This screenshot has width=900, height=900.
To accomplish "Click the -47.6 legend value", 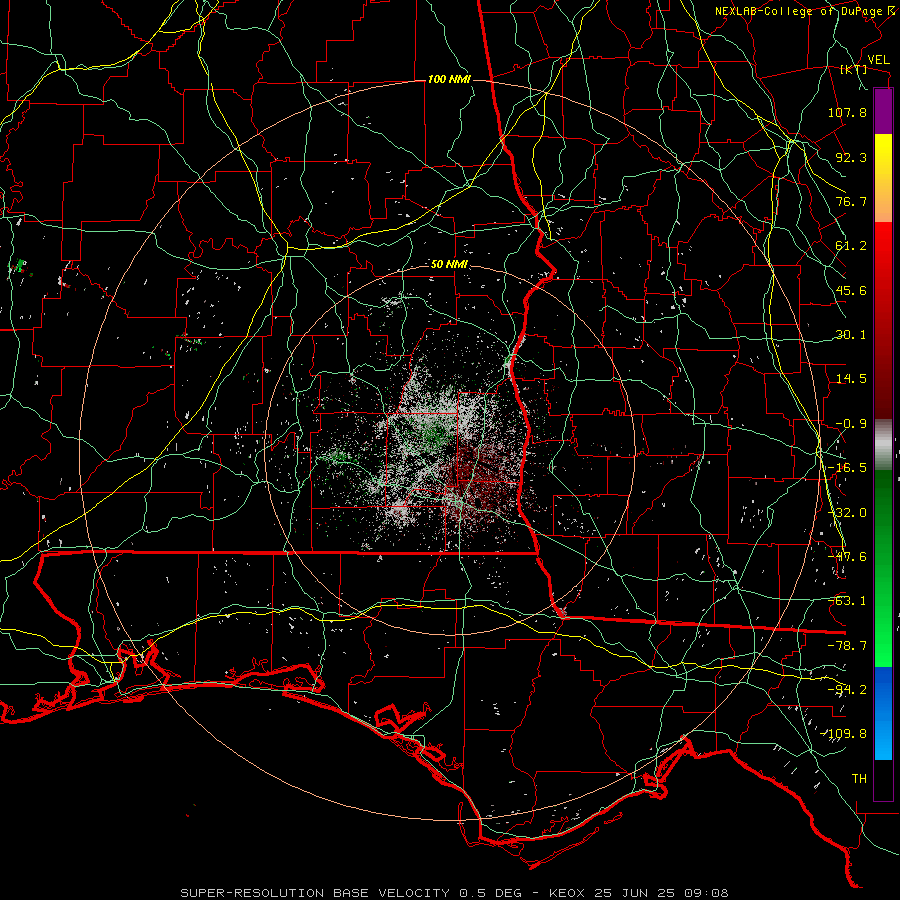I will (x=847, y=557).
